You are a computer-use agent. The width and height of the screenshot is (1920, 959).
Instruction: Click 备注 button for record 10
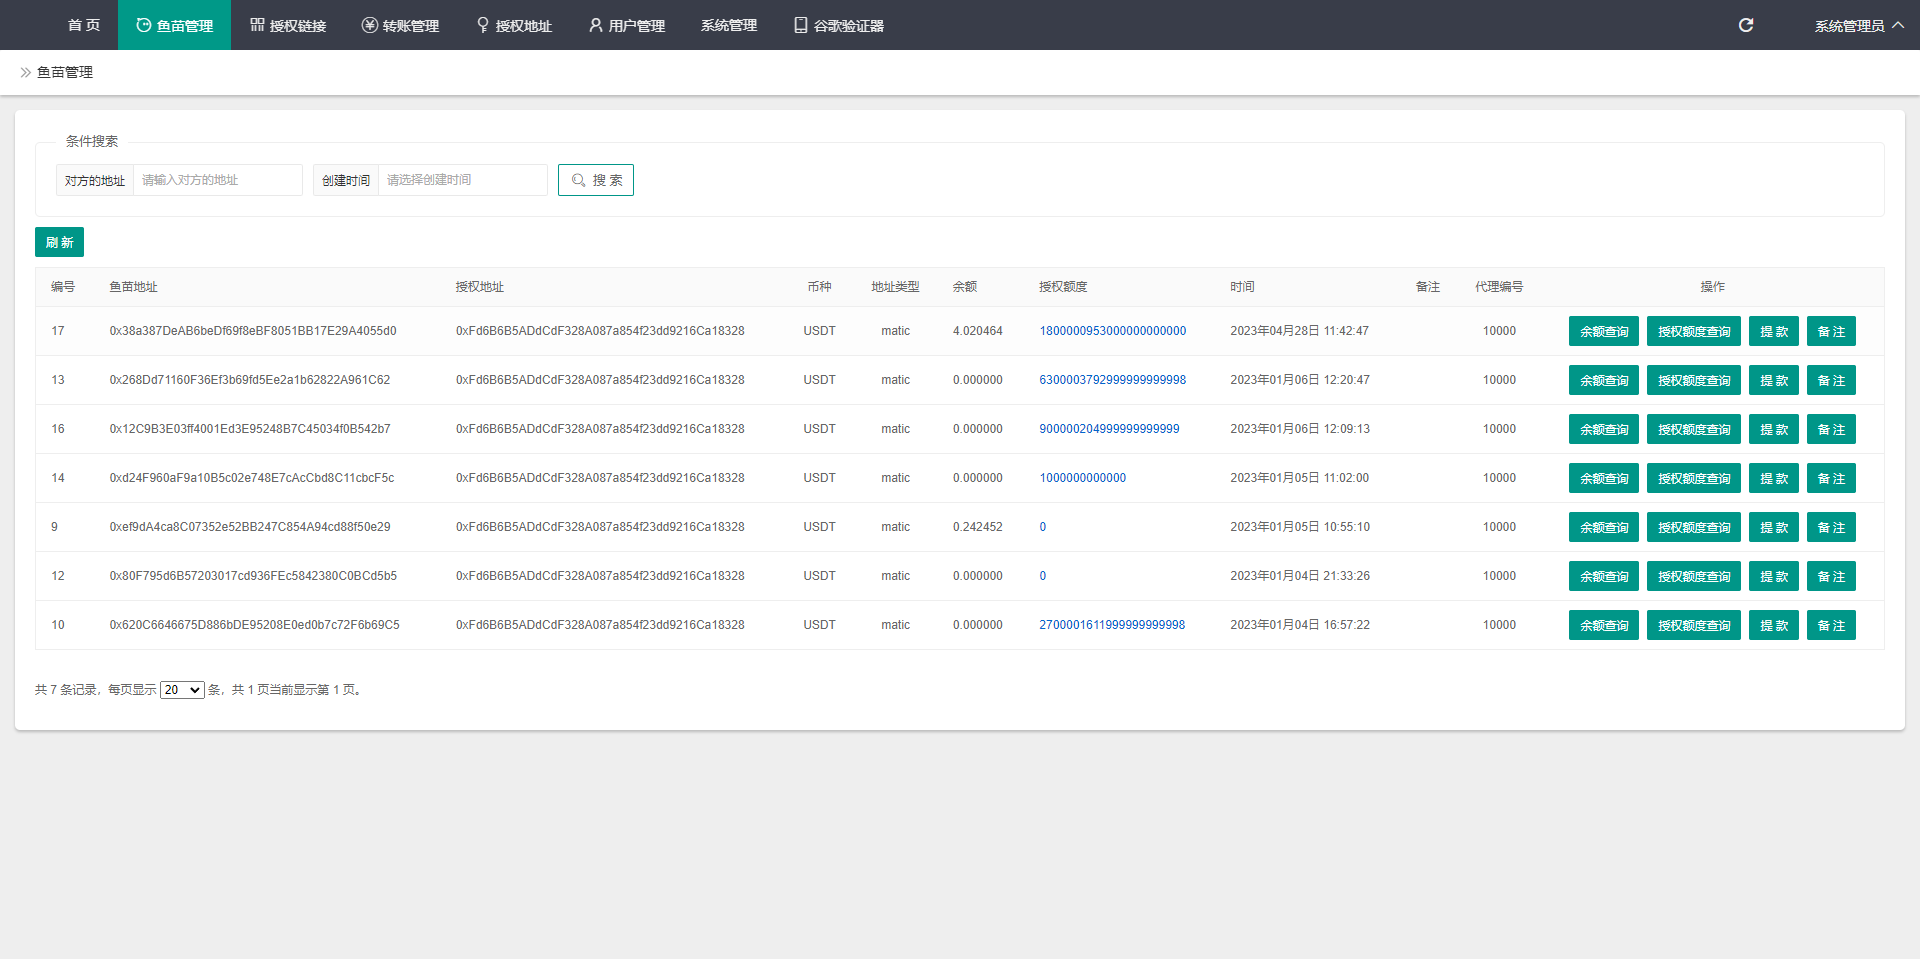pyautogui.click(x=1830, y=625)
